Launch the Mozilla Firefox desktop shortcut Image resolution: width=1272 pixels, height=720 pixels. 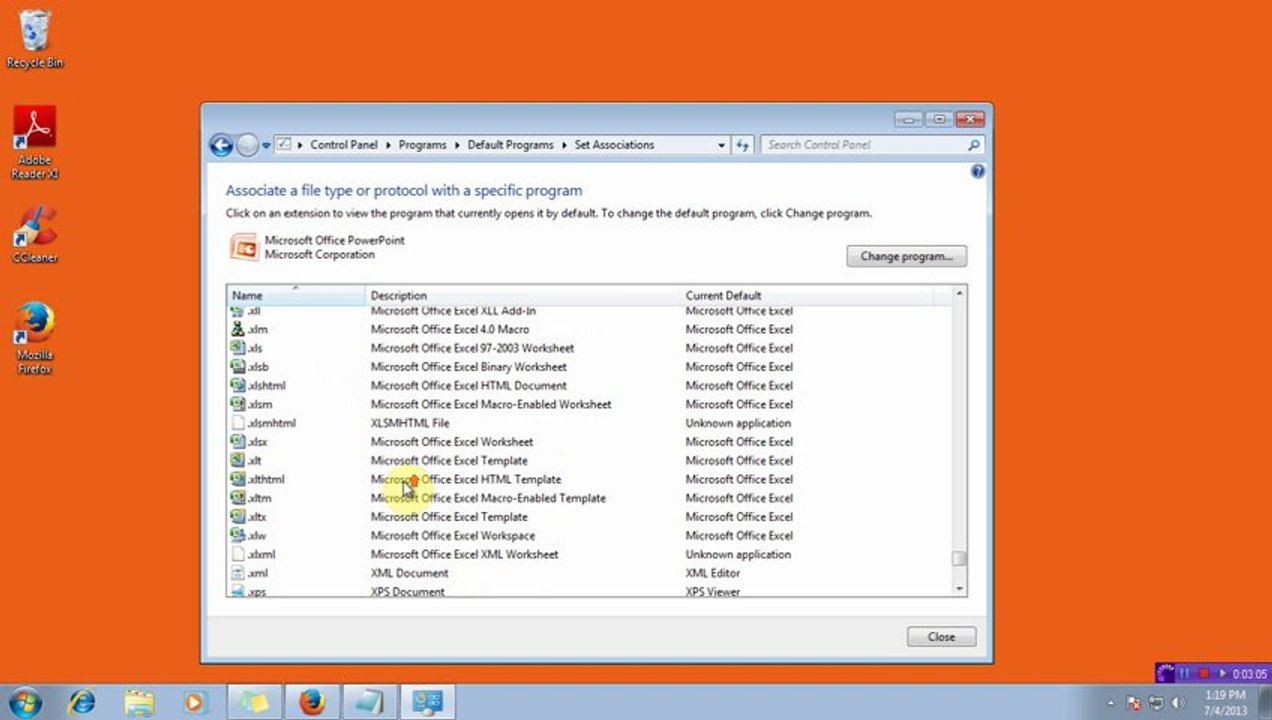tap(35, 338)
